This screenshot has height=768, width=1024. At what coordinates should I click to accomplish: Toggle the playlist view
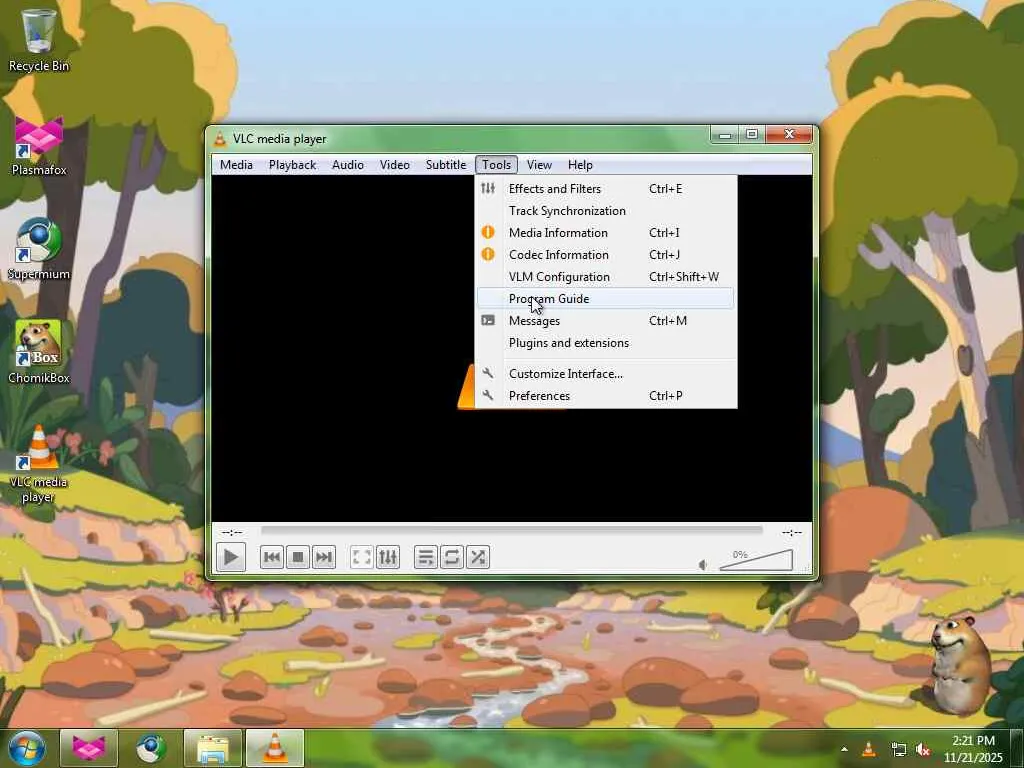point(425,557)
